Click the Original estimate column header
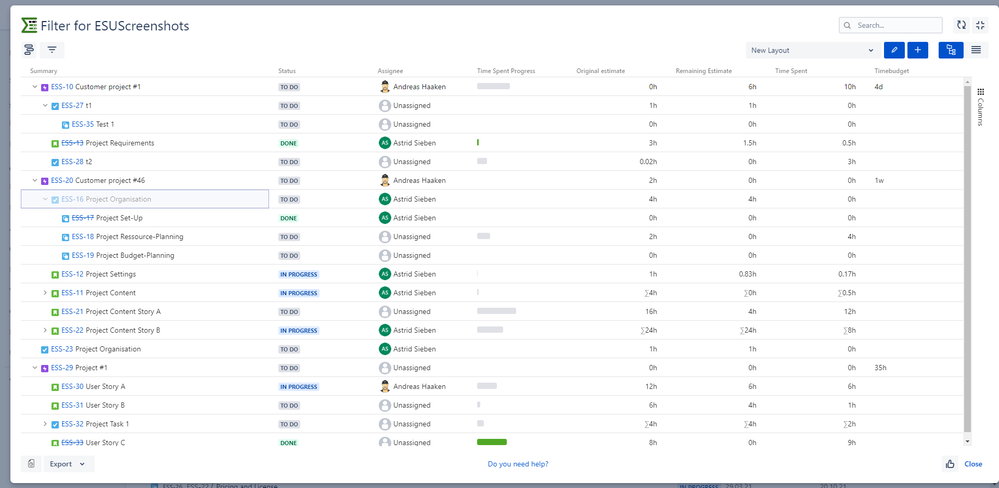 [x=600, y=71]
